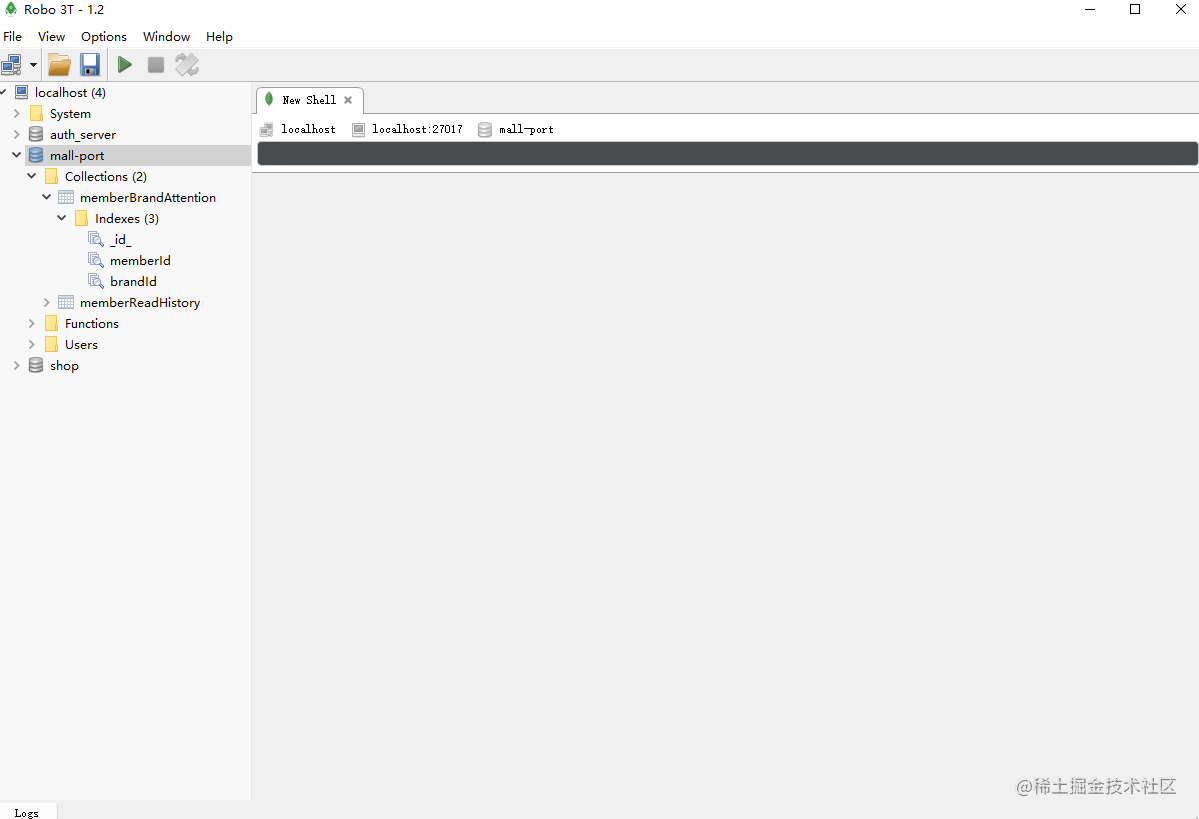
Task: Select memberBrandAttention collection
Action: tap(148, 197)
